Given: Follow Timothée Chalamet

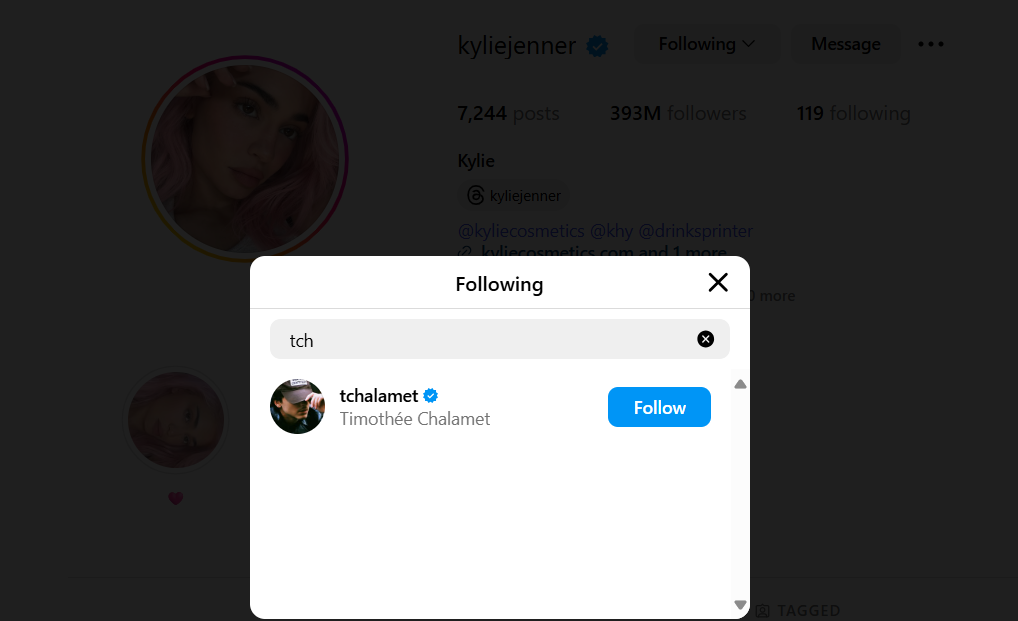Looking at the screenshot, I should (x=659, y=407).
